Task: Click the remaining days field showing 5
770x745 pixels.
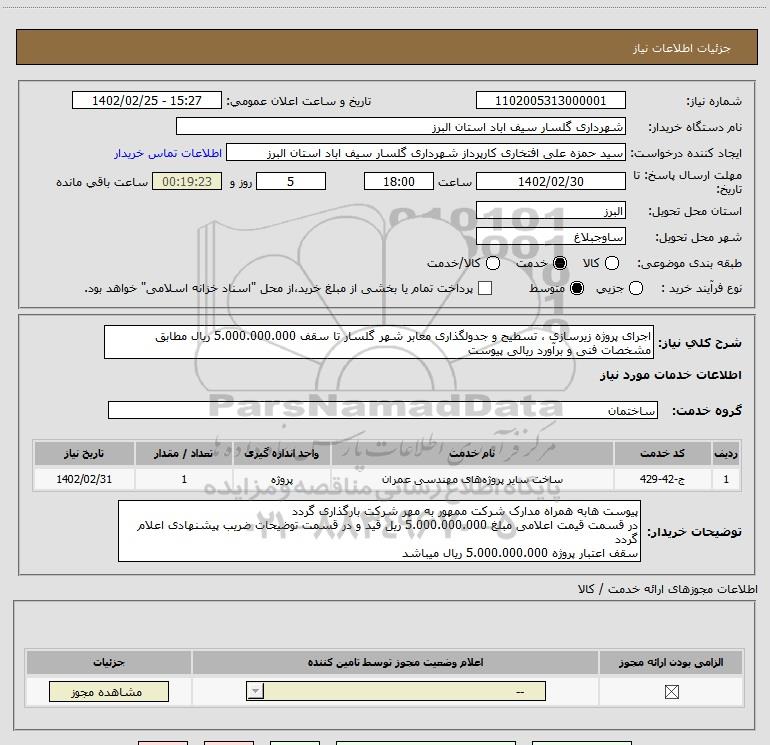Action: click(291, 181)
